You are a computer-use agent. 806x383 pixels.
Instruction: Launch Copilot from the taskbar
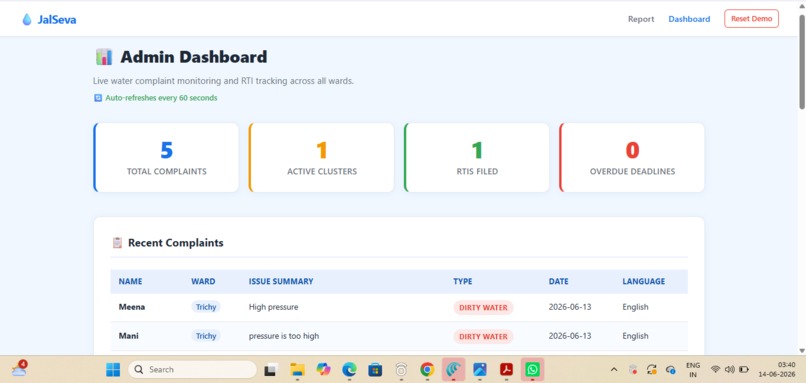coord(323,369)
